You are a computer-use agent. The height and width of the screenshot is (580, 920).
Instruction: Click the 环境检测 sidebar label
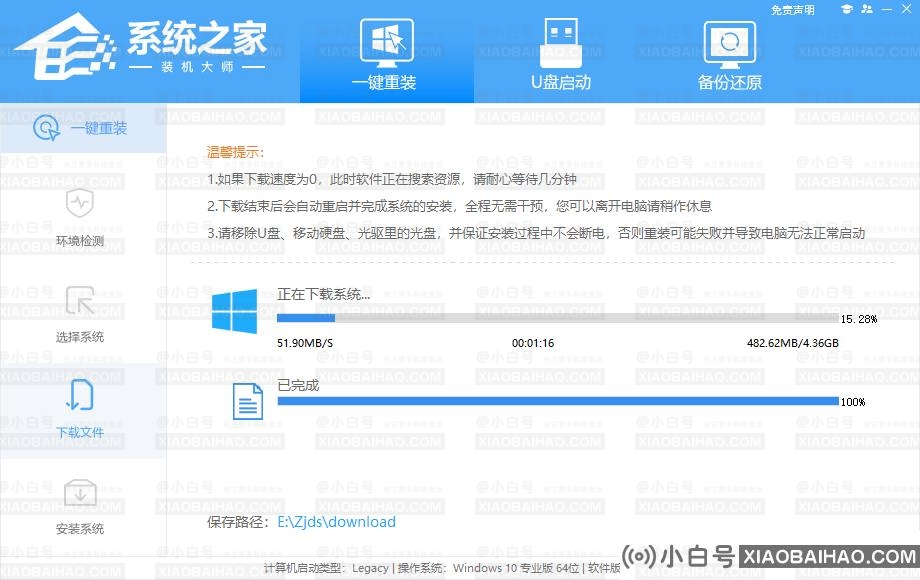[80, 241]
